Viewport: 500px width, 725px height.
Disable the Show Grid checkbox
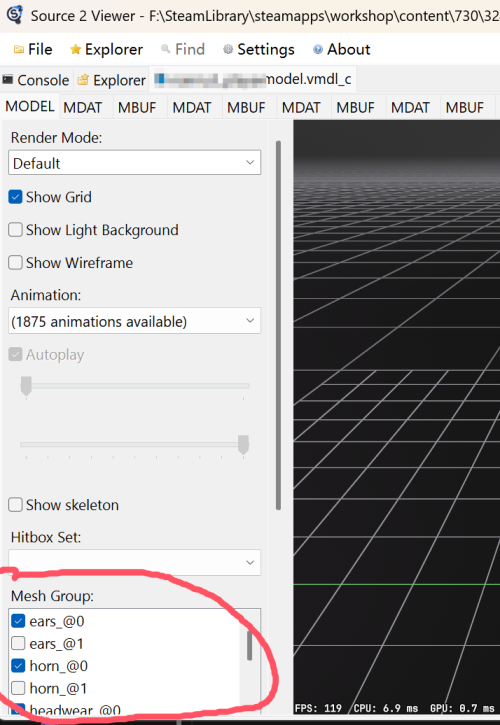pyautogui.click(x=15, y=197)
